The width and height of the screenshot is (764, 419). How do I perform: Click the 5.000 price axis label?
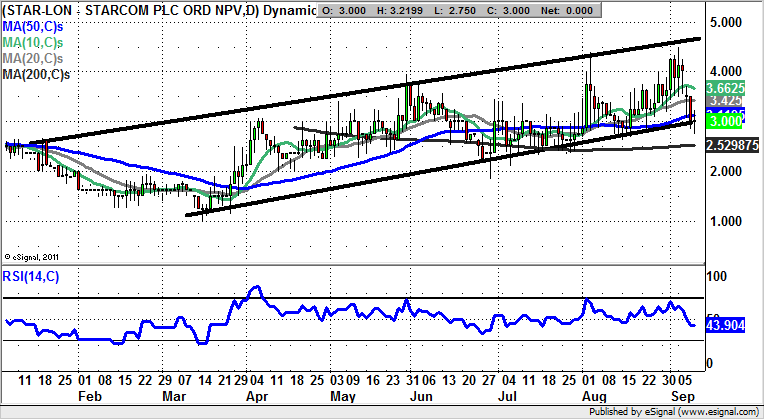click(x=724, y=22)
